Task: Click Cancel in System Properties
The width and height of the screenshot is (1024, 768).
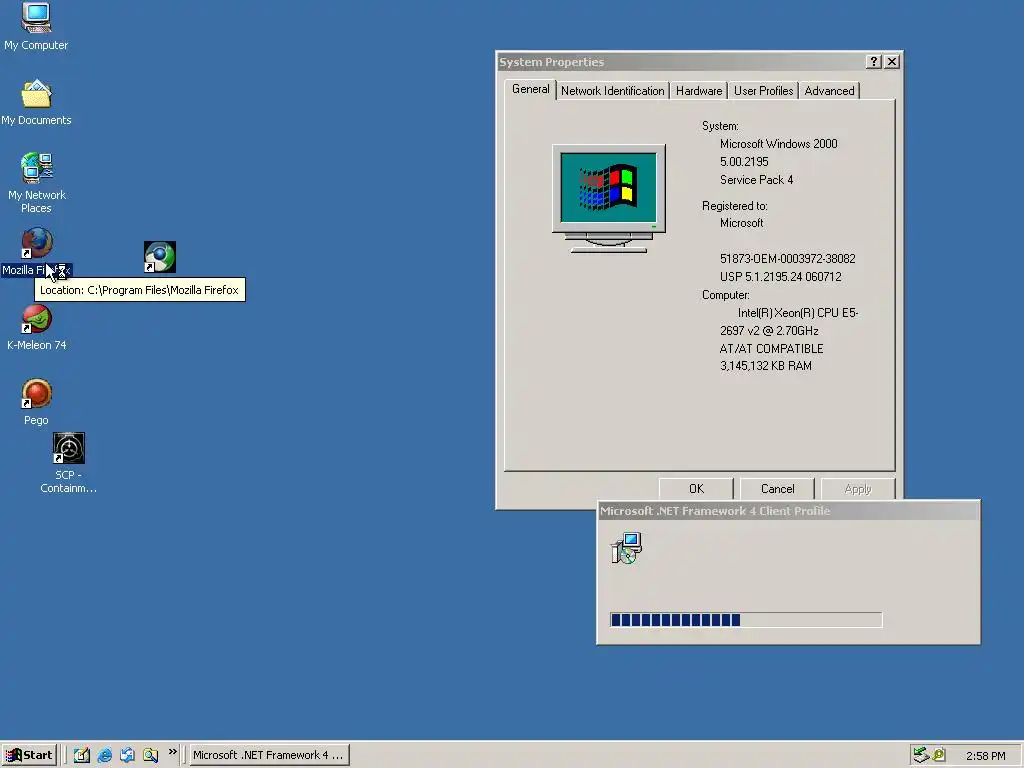Action: [x=777, y=488]
